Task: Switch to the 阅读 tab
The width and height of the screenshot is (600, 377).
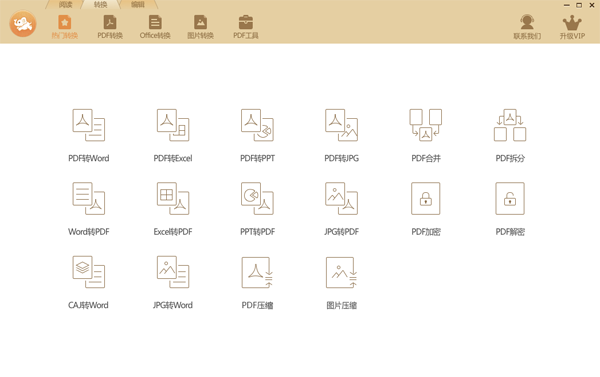Action: click(x=65, y=5)
